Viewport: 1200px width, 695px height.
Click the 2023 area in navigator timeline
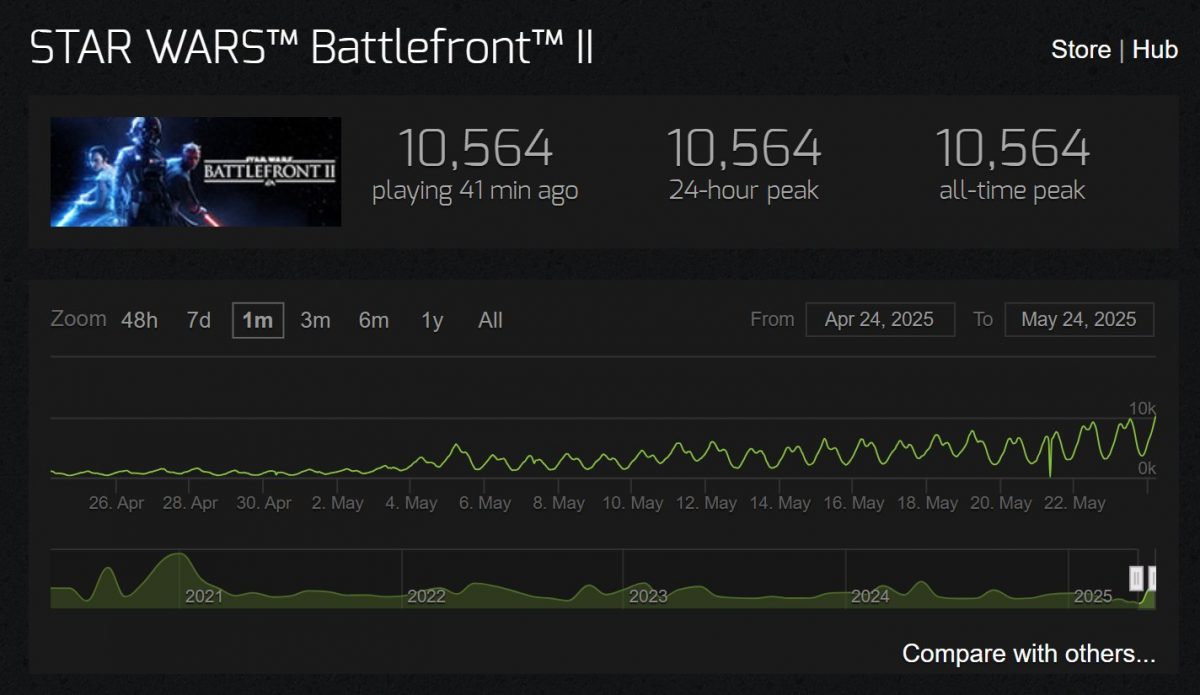(647, 597)
